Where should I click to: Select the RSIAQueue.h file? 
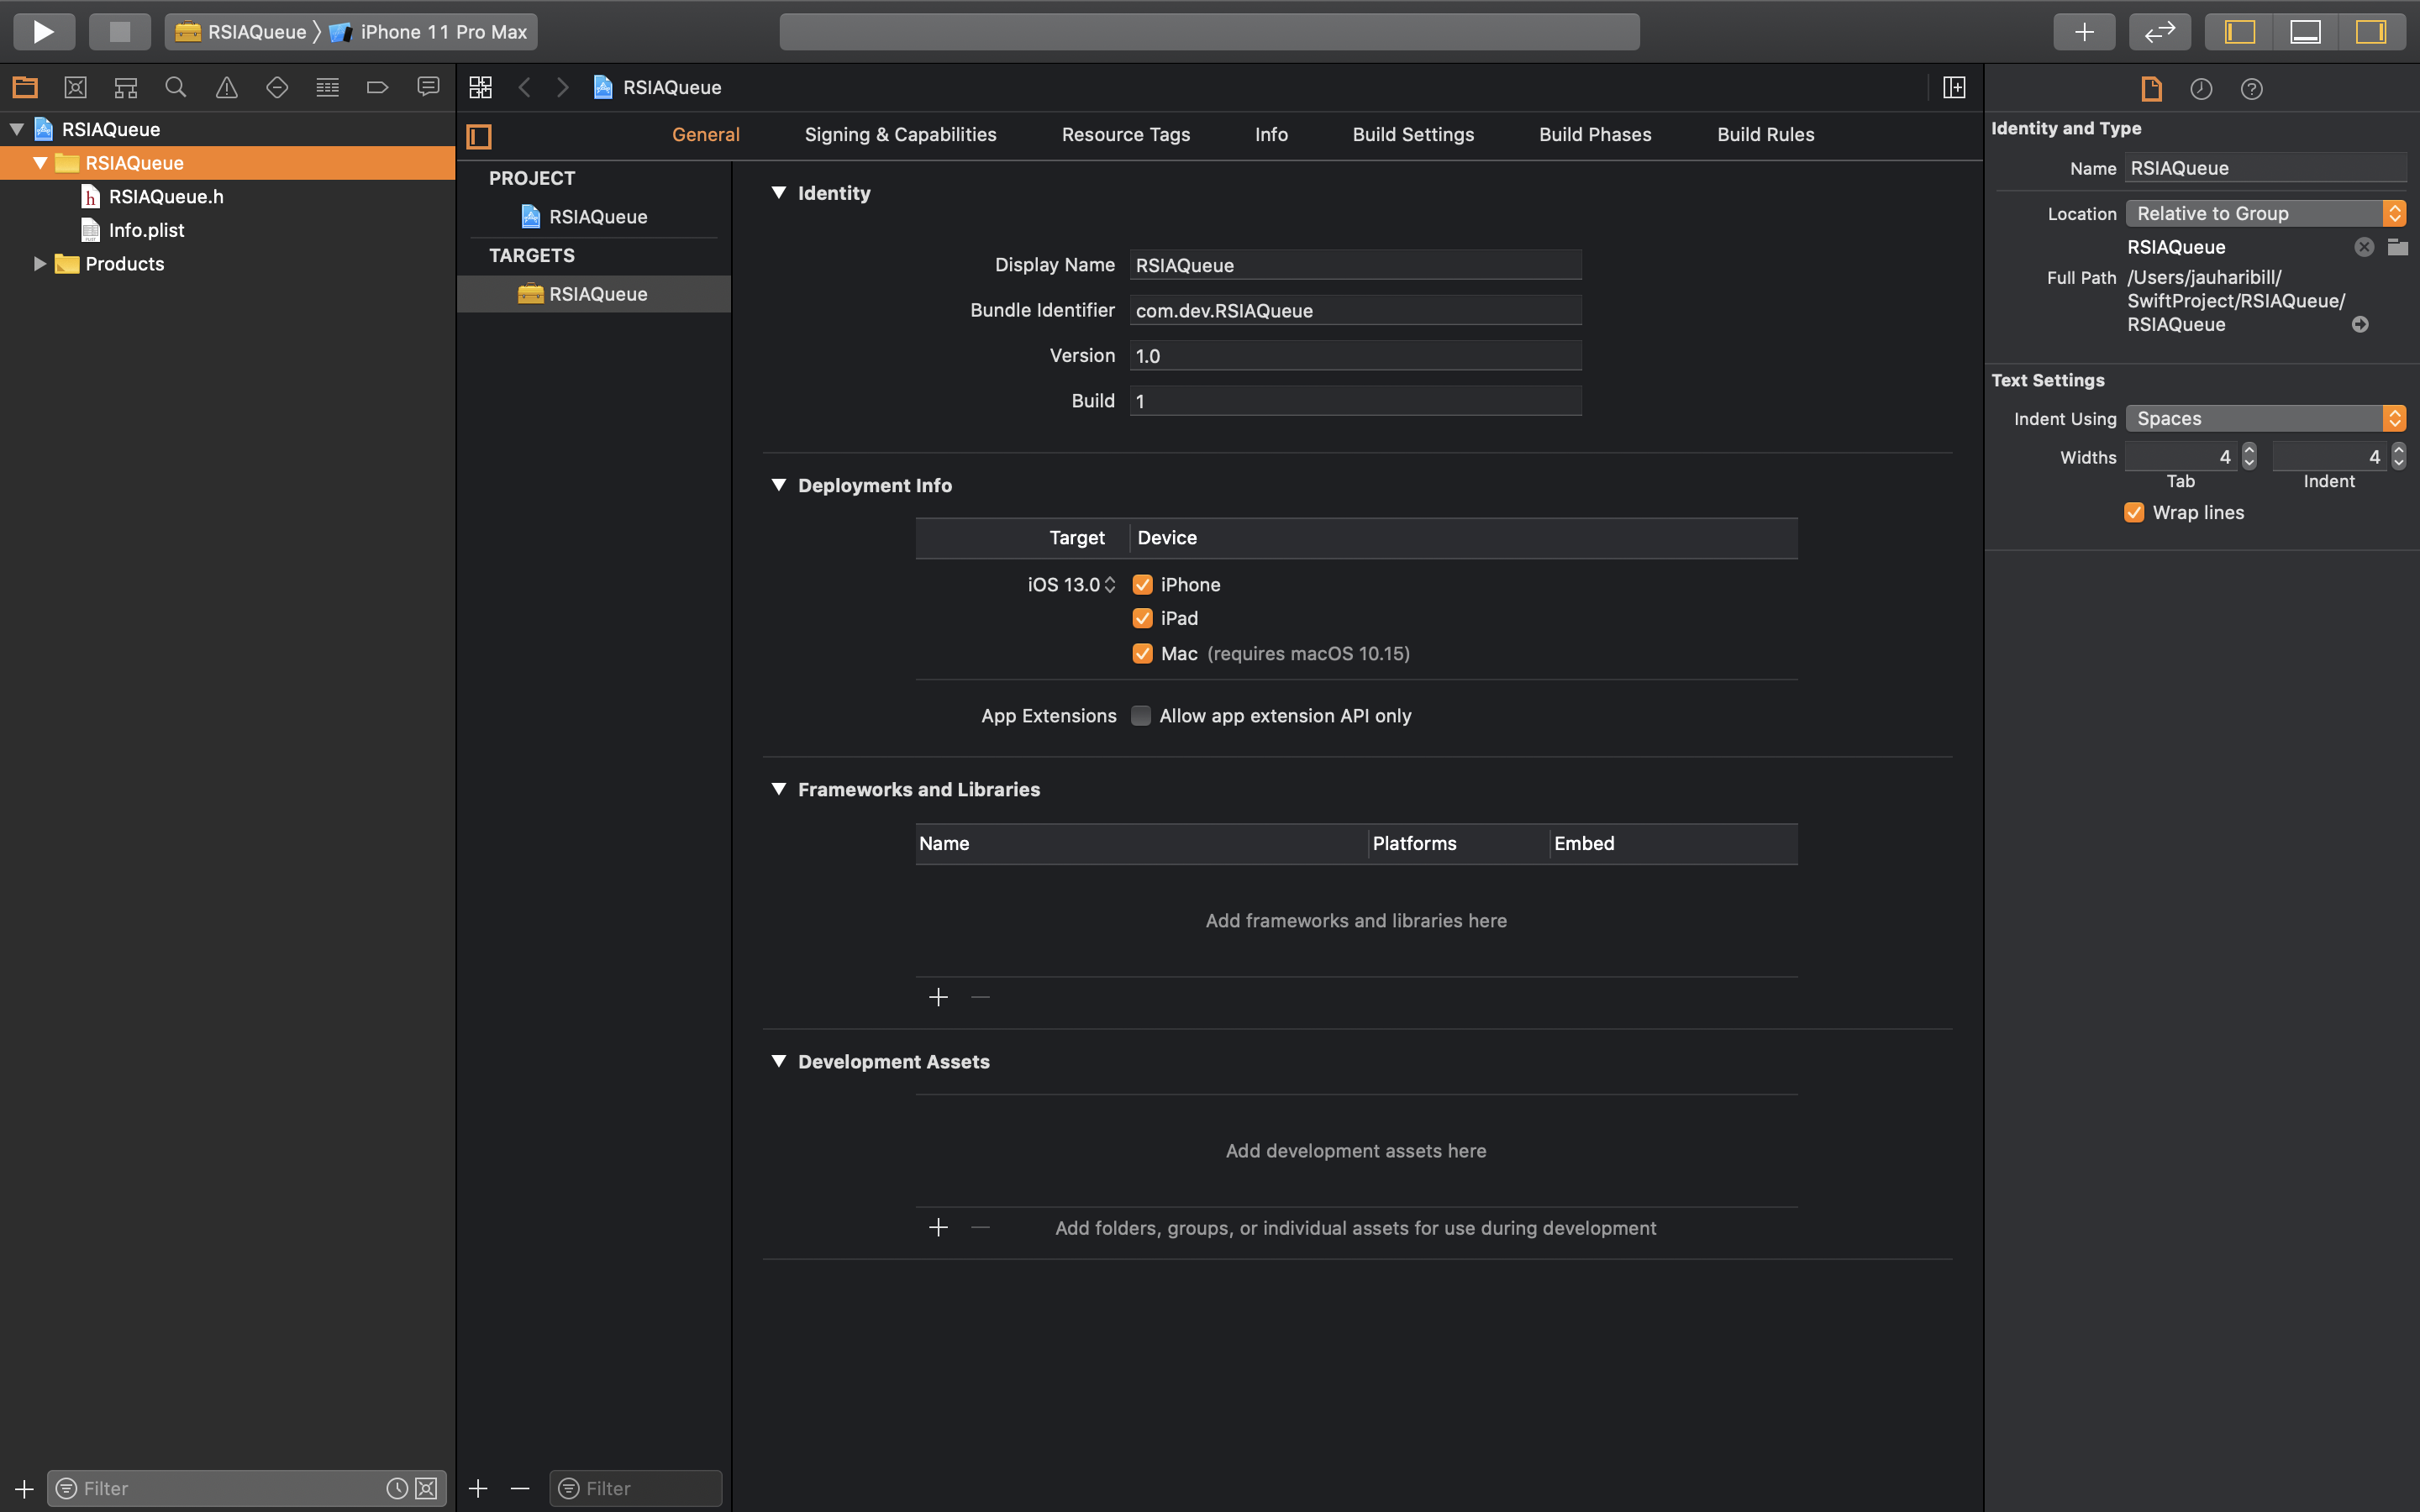166,197
